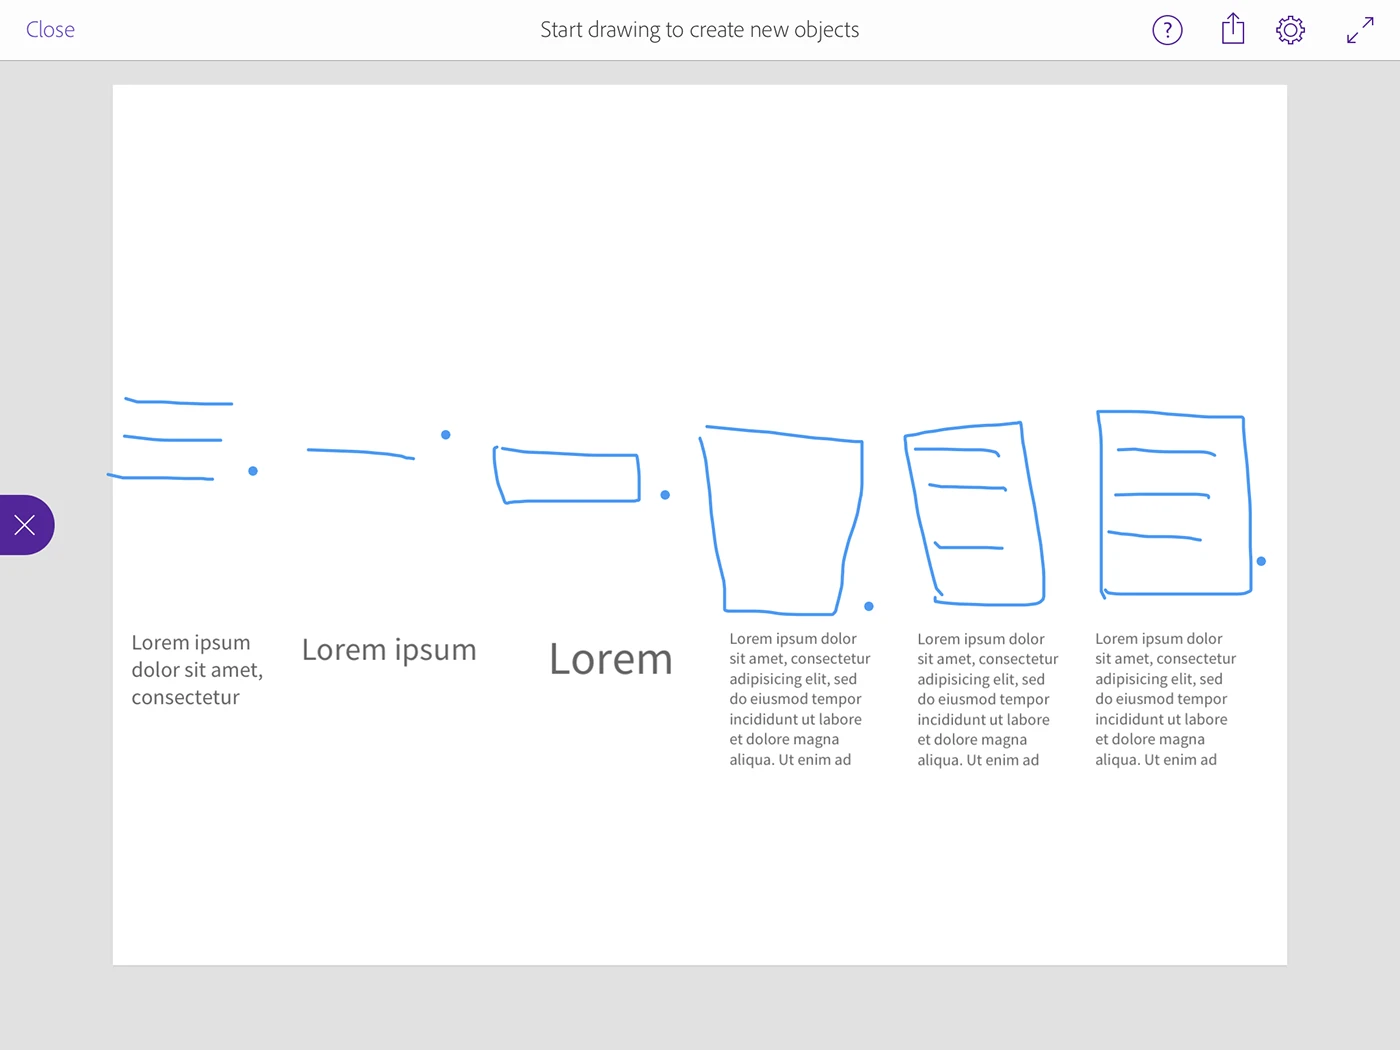Click the blue dot beside the three-lines sketch

[253, 471]
